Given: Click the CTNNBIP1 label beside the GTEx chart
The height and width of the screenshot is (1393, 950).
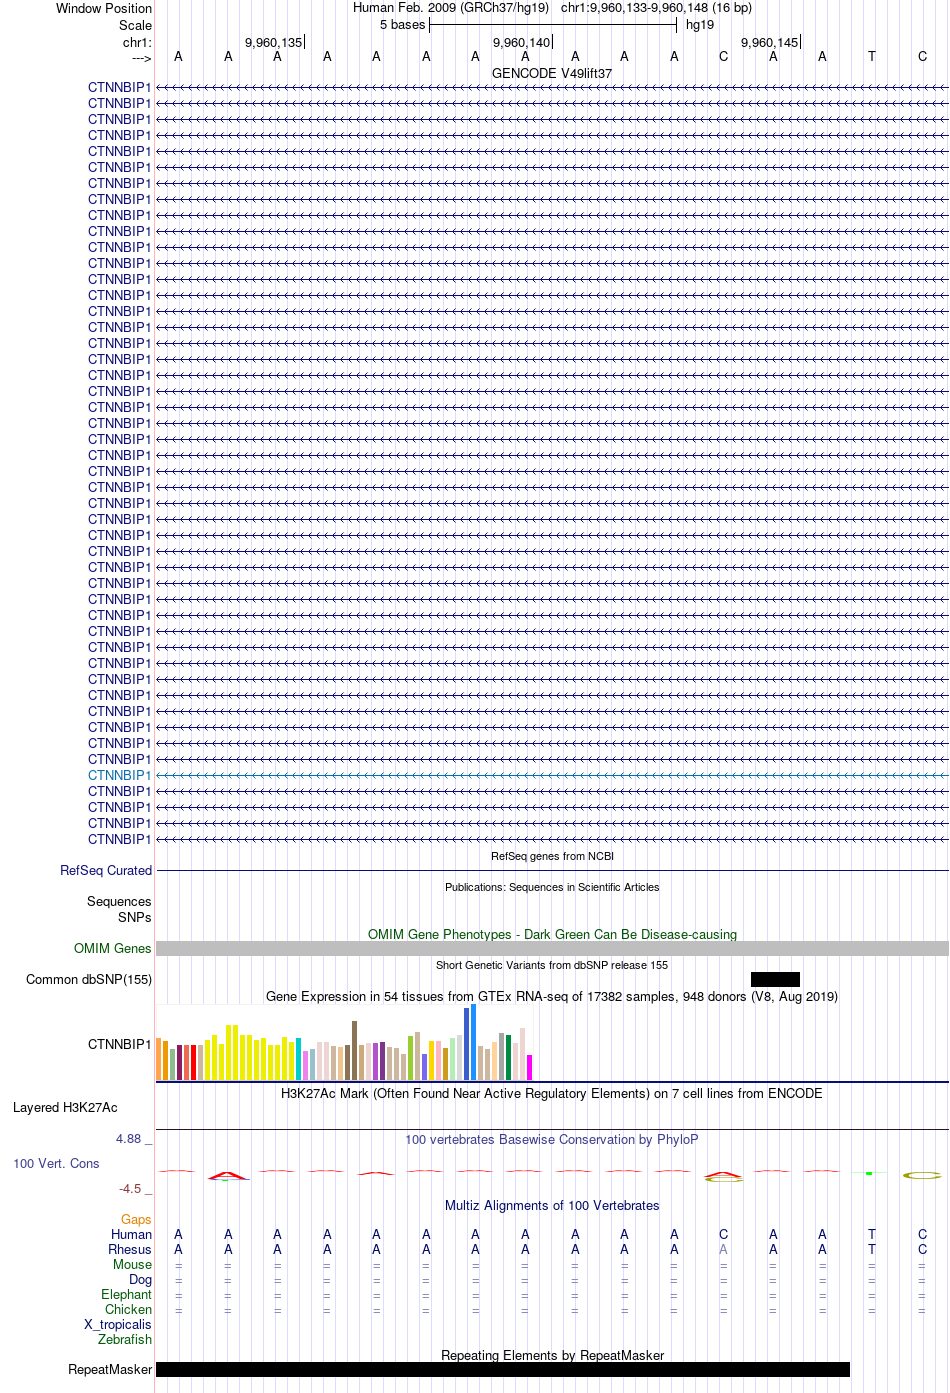Looking at the screenshot, I should point(119,1044).
